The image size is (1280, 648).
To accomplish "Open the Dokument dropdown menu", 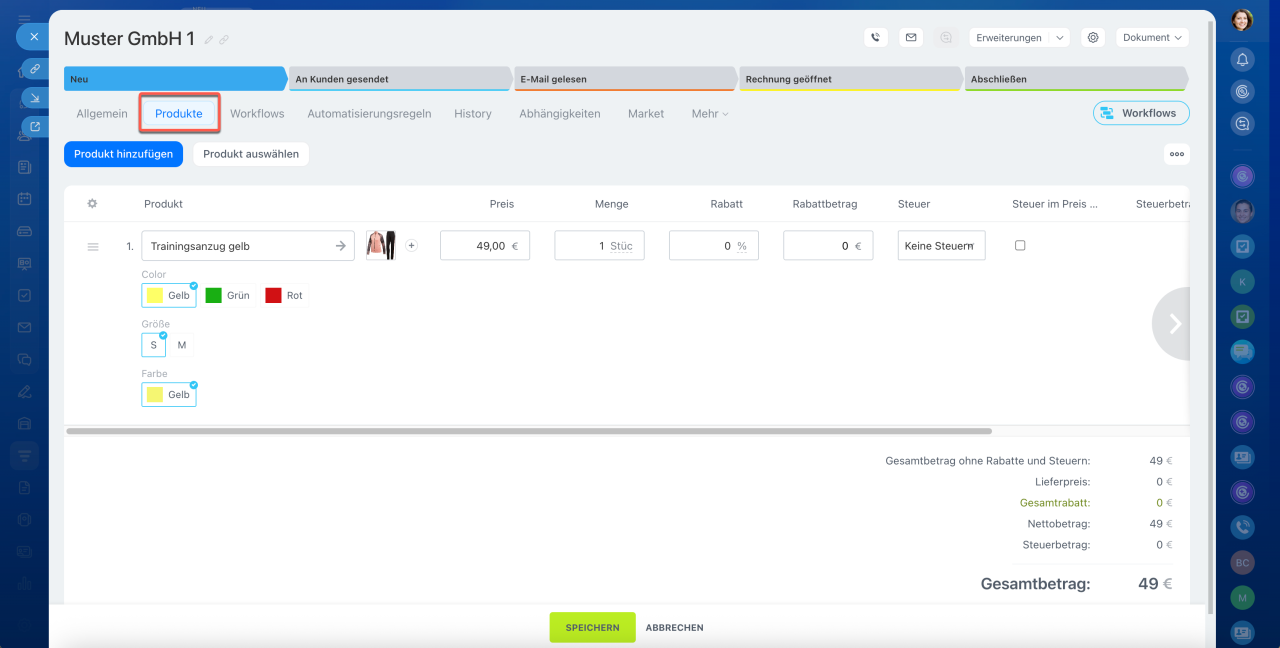I will click(x=1152, y=37).
